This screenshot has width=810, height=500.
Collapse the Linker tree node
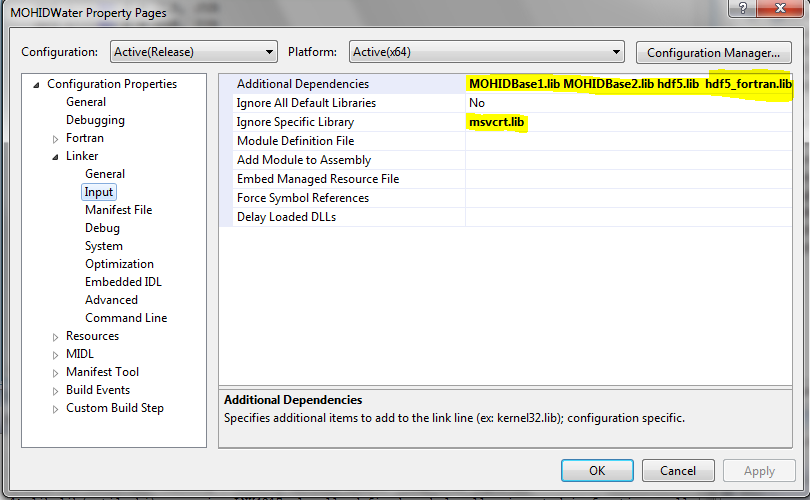(x=56, y=157)
